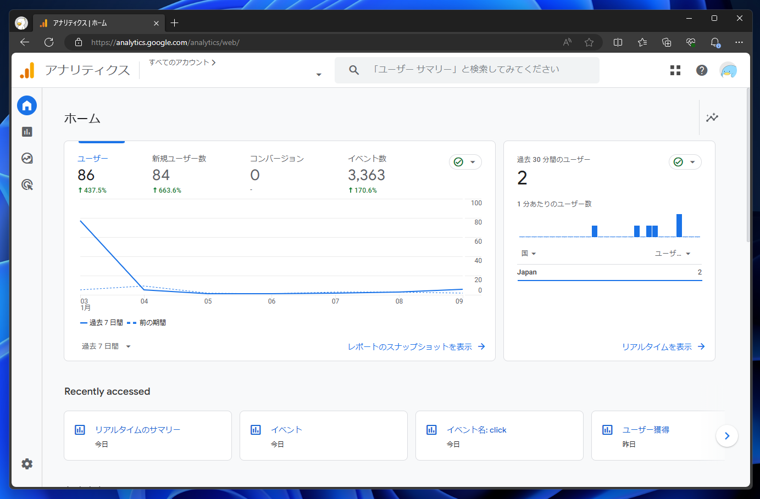The height and width of the screenshot is (499, 760).
Task: Click the 過去 30 分間のユーザー heading
Action: pos(554,159)
